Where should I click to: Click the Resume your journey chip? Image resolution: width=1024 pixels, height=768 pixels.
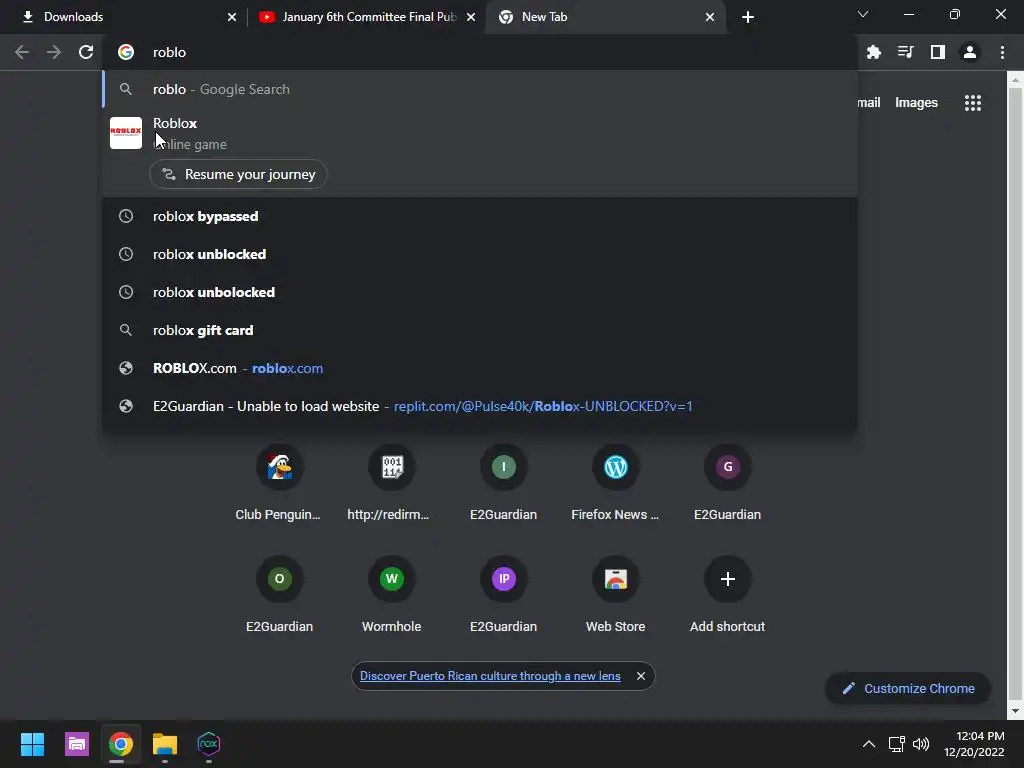pos(238,174)
